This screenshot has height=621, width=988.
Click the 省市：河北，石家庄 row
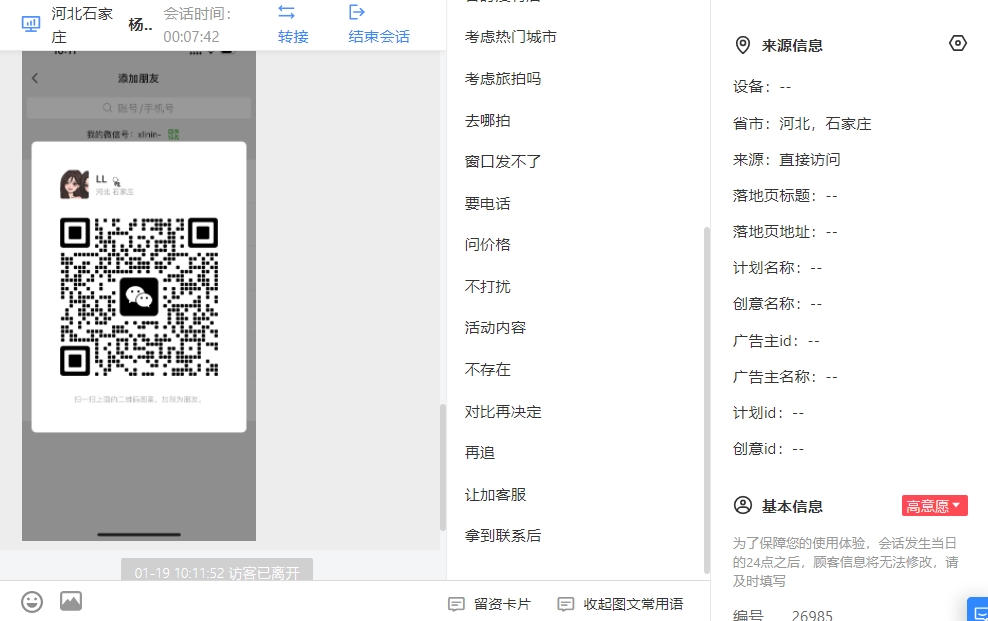click(x=802, y=123)
